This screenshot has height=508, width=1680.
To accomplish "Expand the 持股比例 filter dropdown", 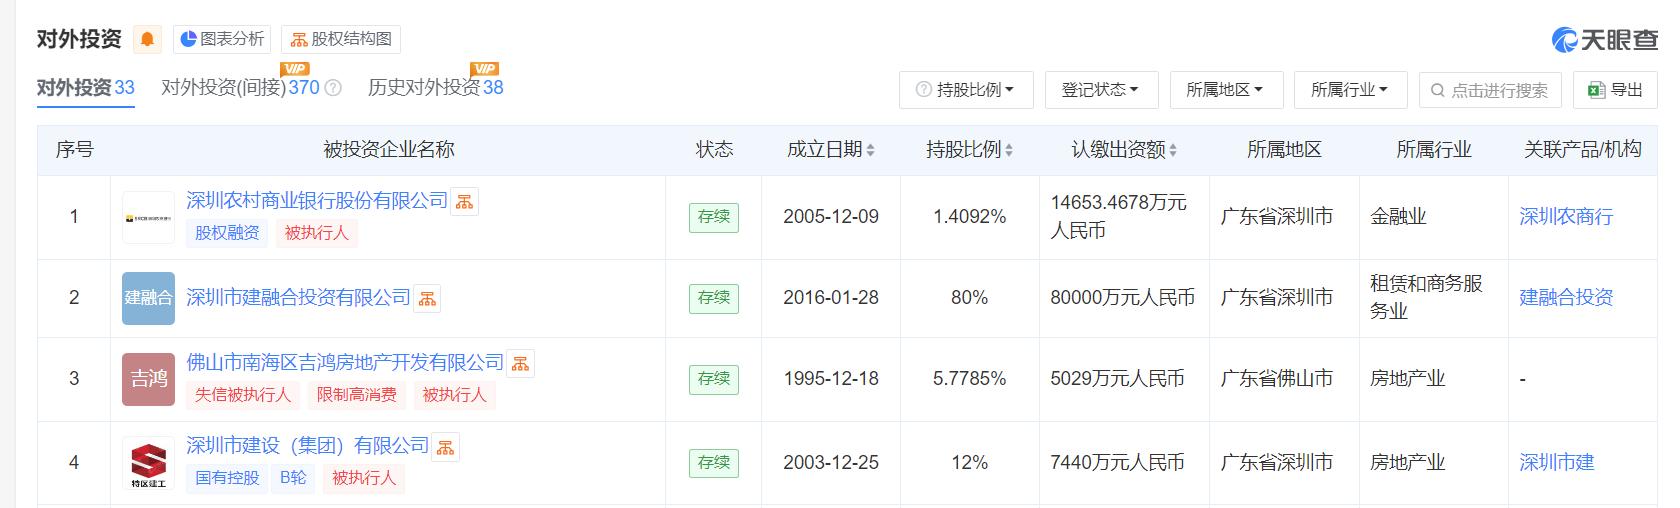I will (966, 90).
